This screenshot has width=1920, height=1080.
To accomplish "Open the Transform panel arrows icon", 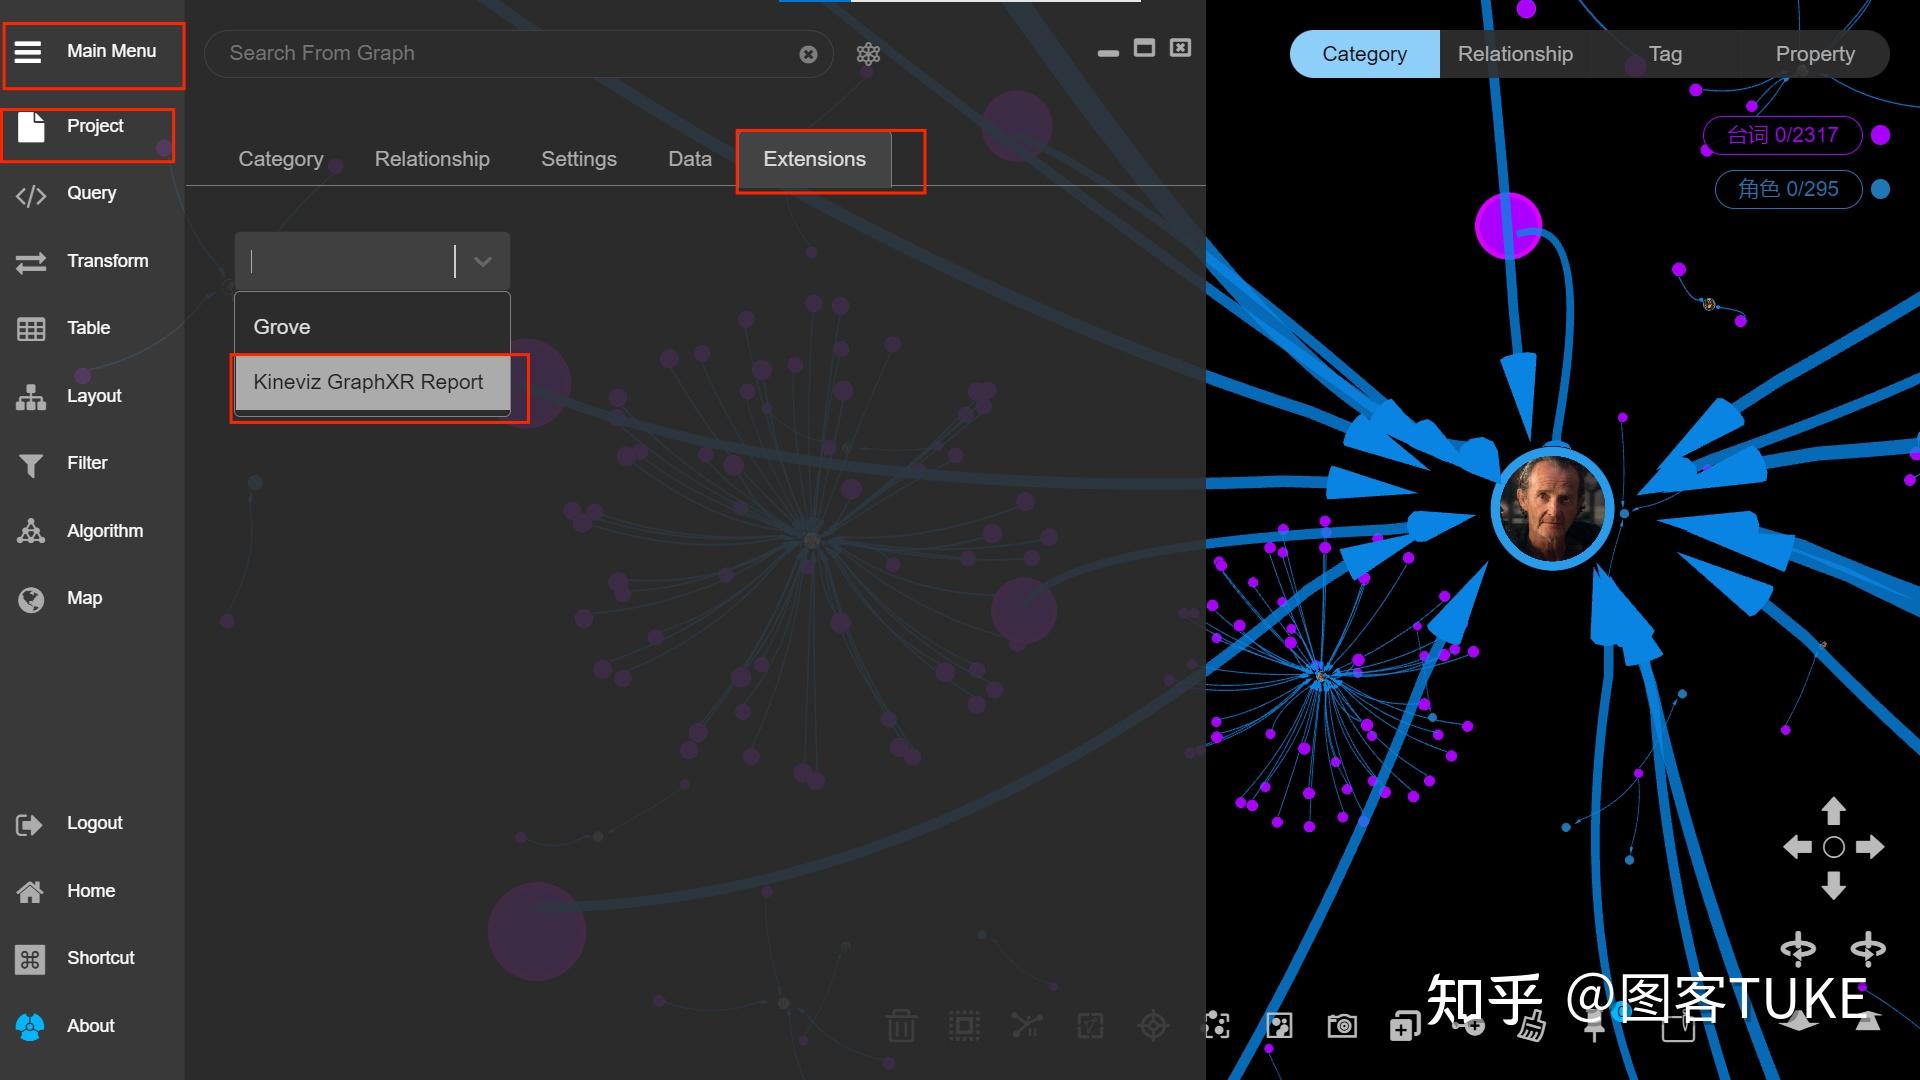I will (x=31, y=262).
